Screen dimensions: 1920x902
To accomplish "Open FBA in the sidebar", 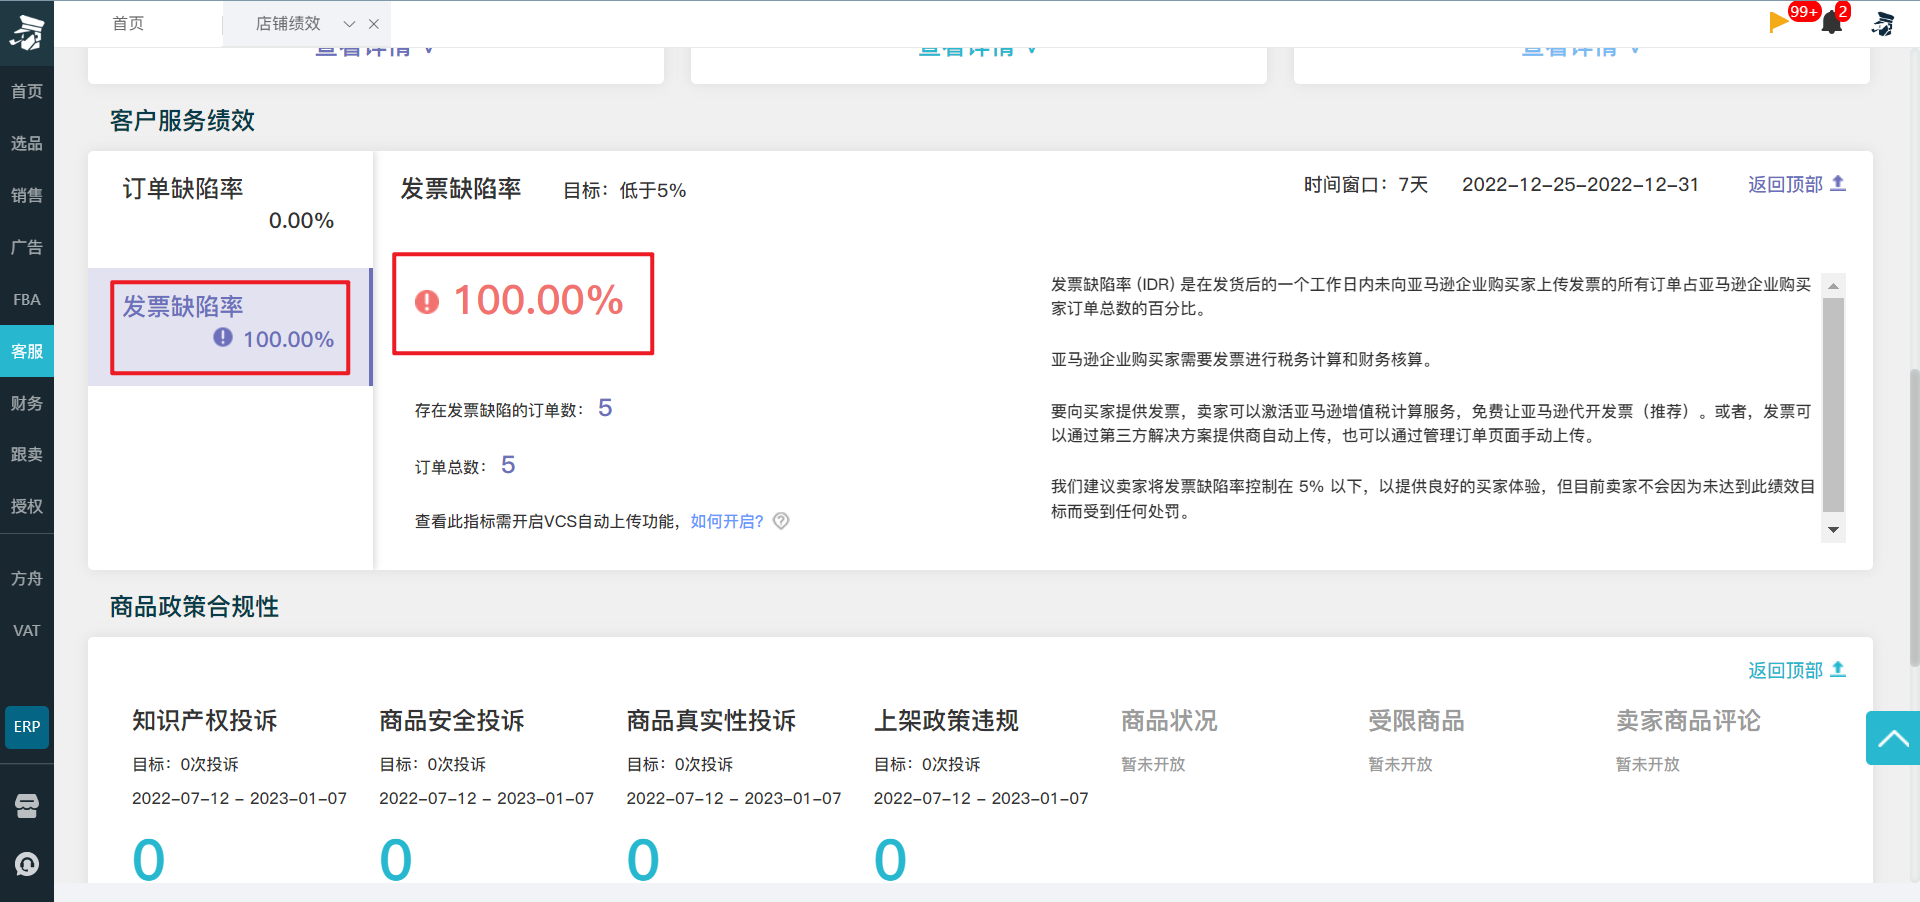I will (27, 300).
